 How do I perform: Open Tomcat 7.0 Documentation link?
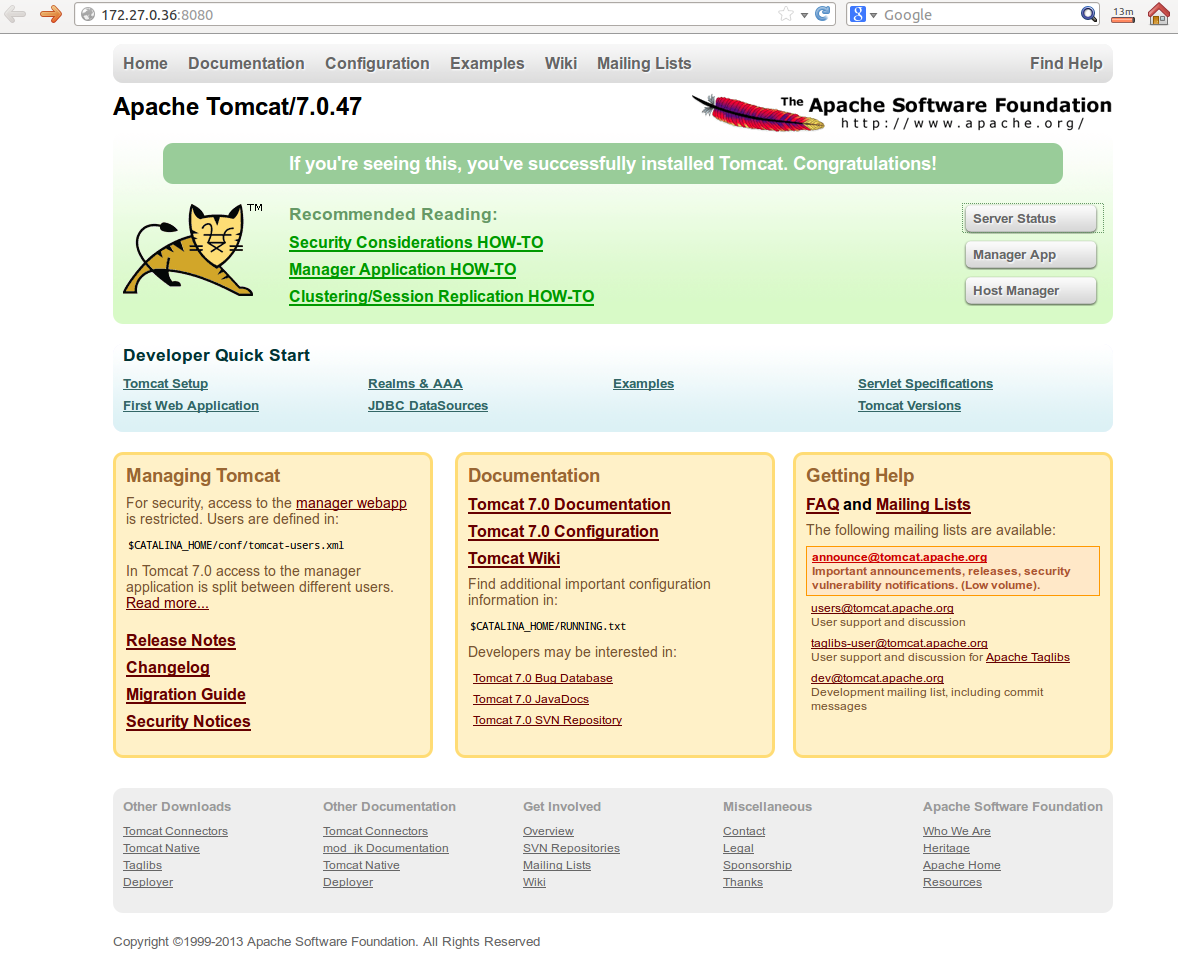[569, 505]
